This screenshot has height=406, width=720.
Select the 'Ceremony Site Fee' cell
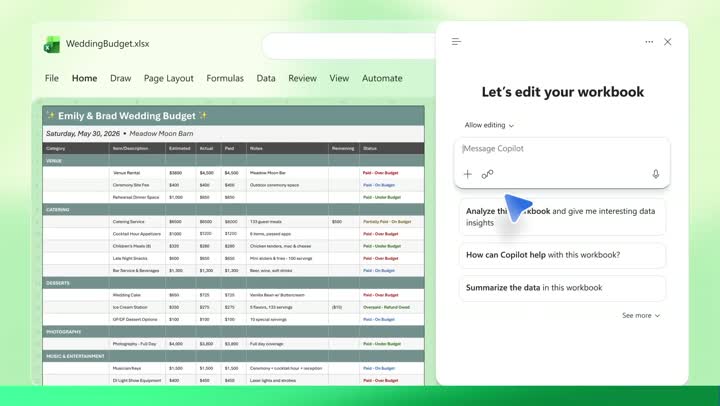[x=137, y=185]
